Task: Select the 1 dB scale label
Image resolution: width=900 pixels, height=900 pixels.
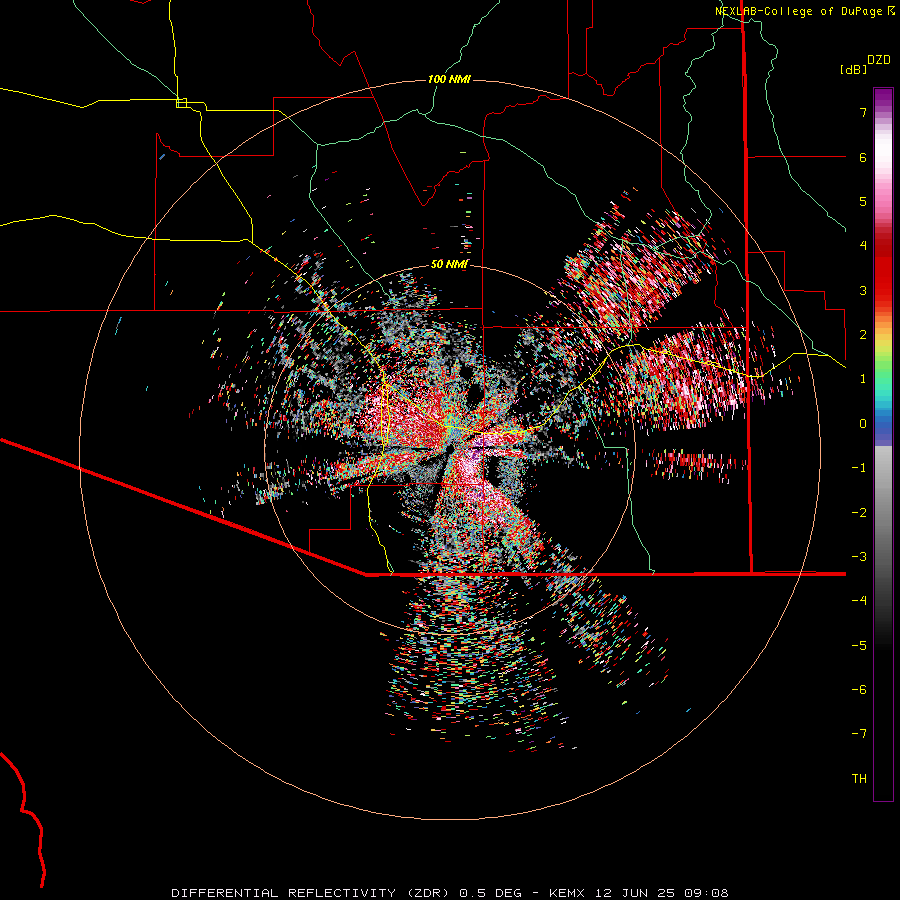Action: click(x=863, y=379)
